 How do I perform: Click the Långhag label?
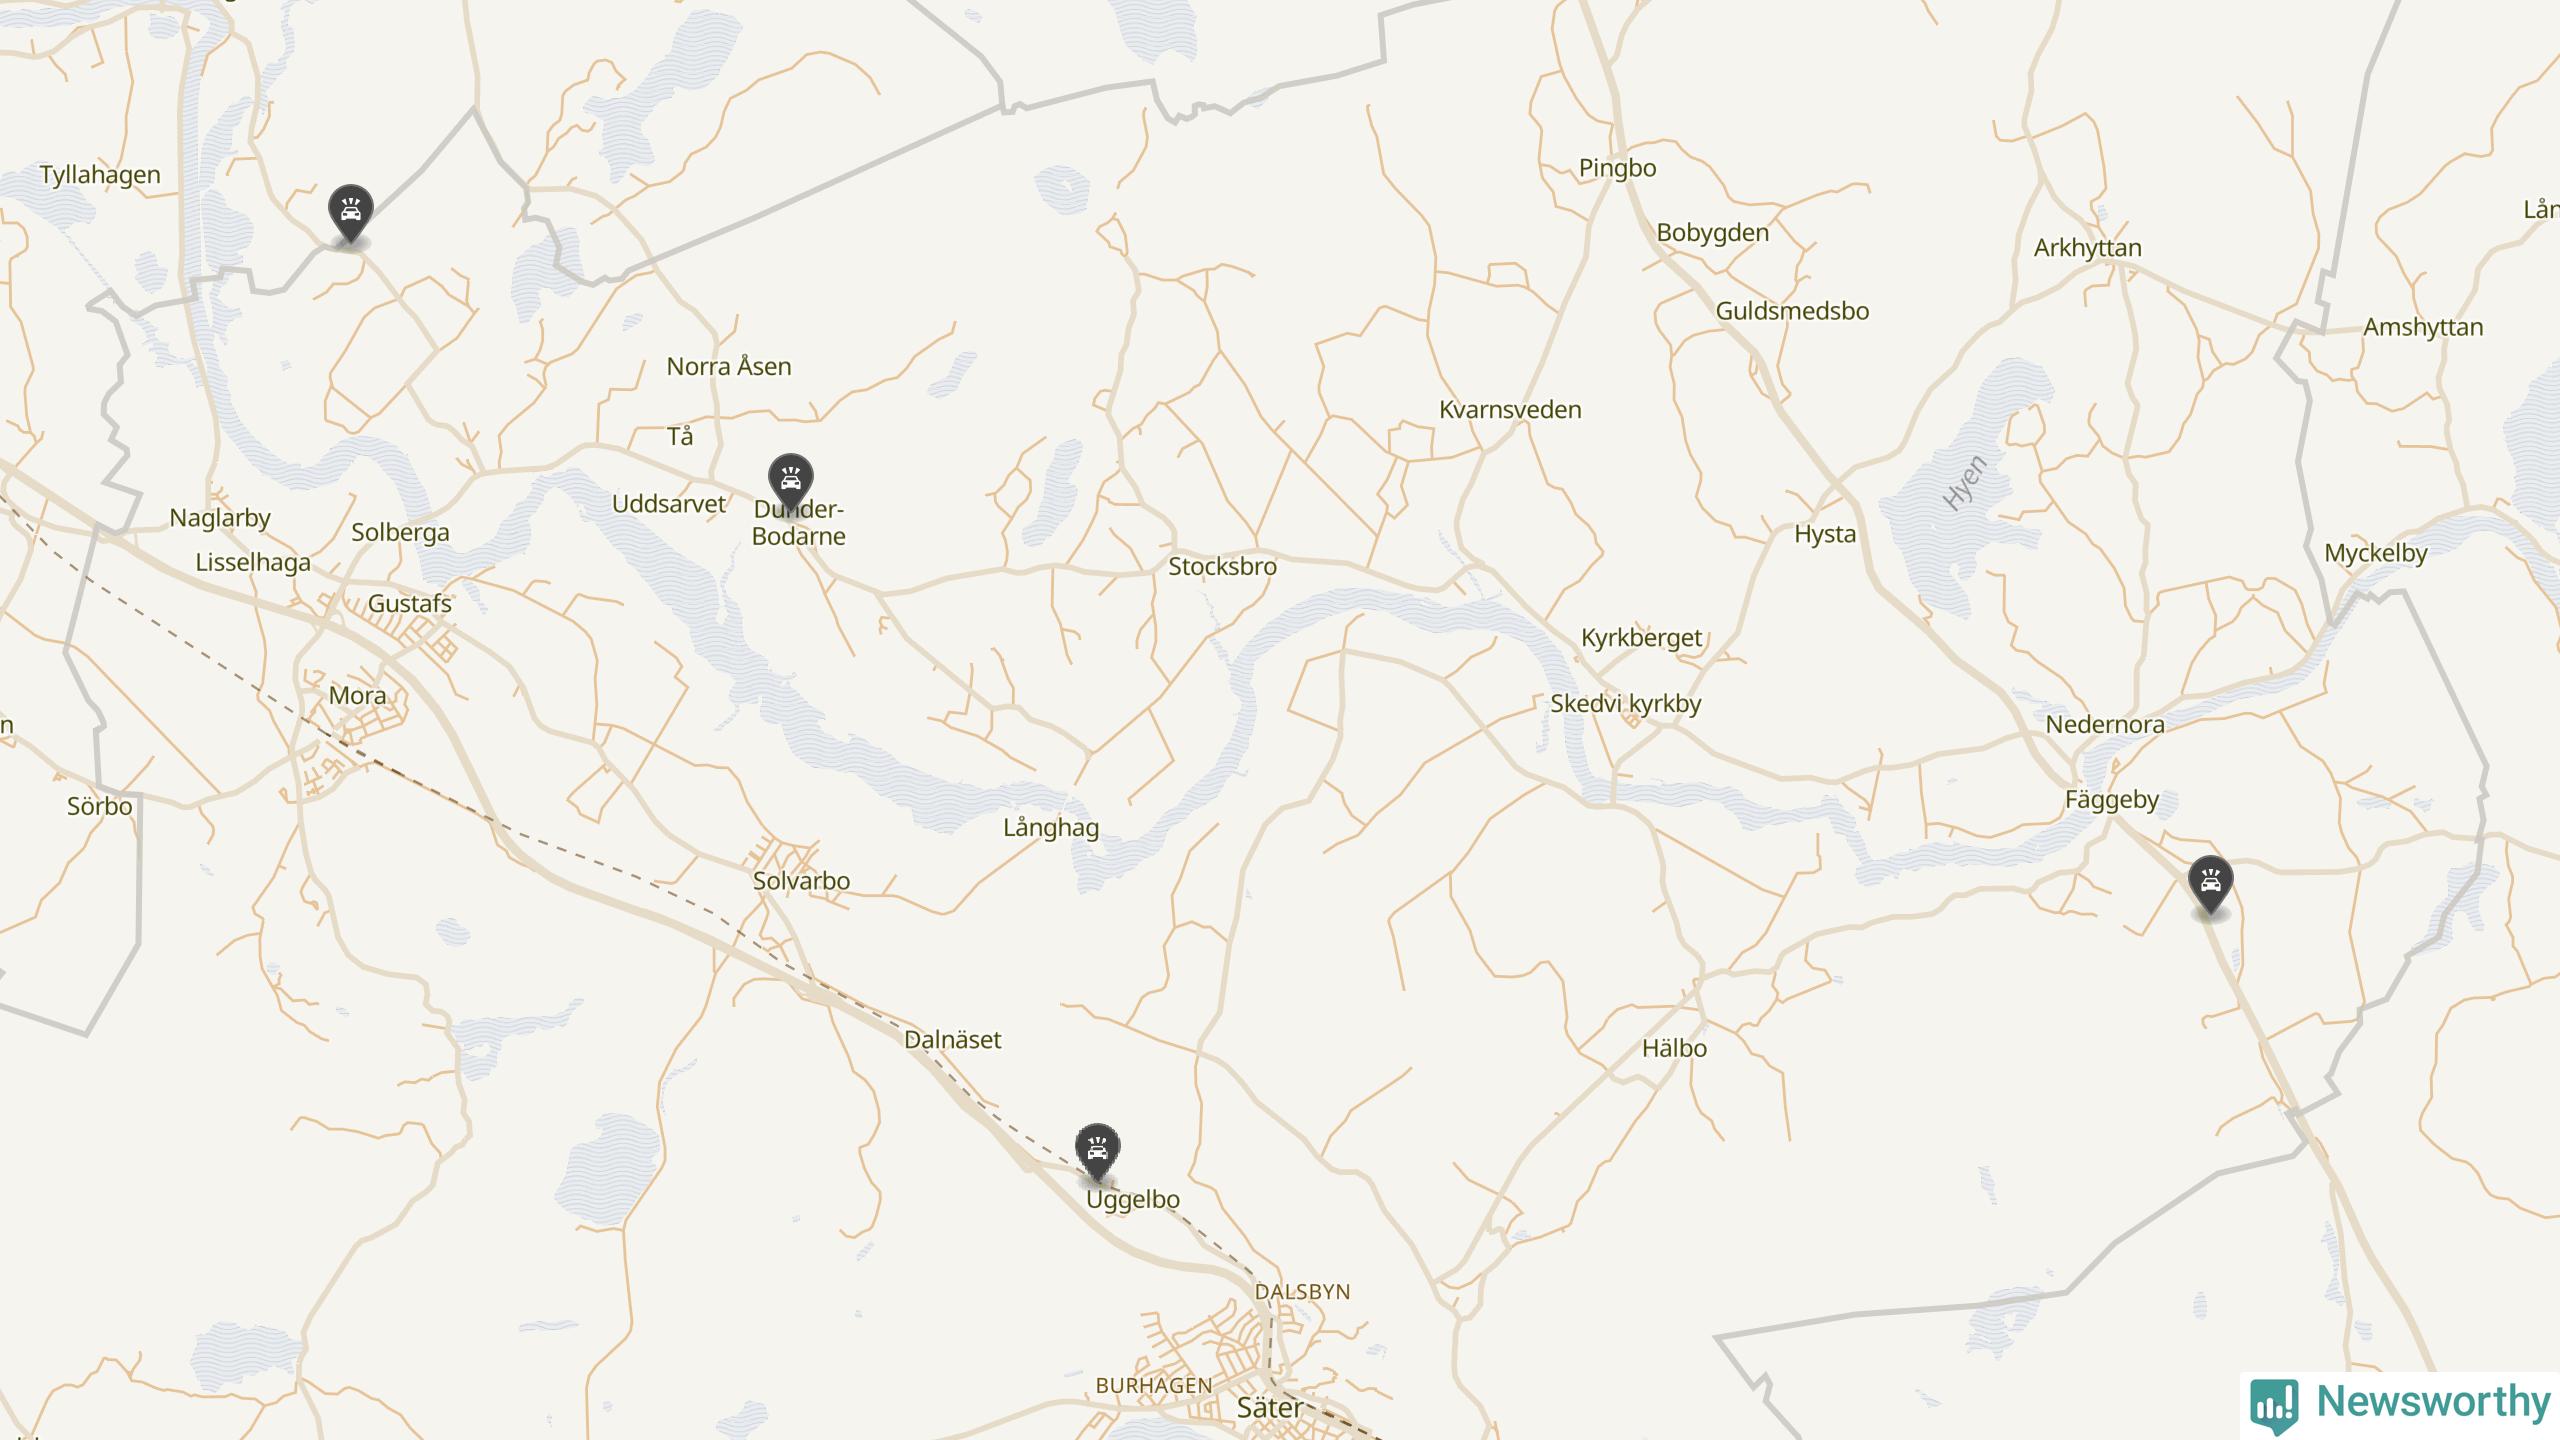(1051, 828)
